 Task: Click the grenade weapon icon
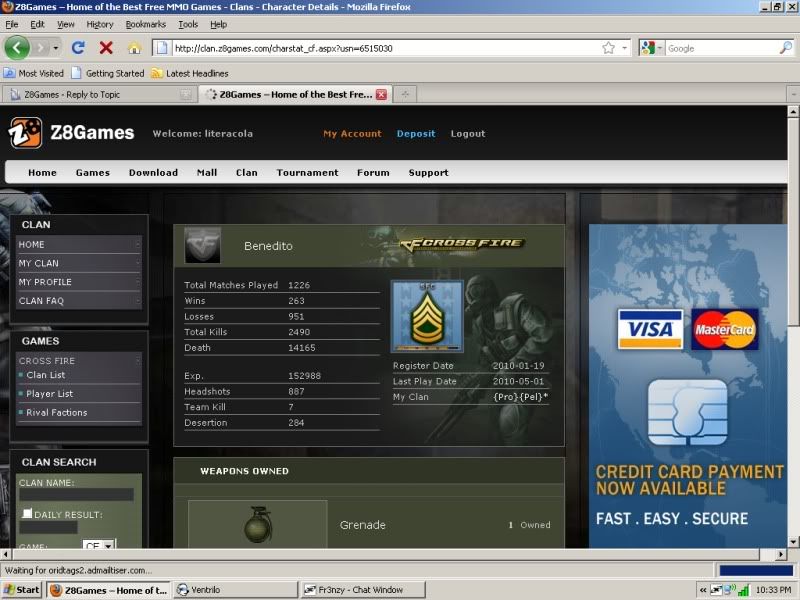[x=258, y=525]
